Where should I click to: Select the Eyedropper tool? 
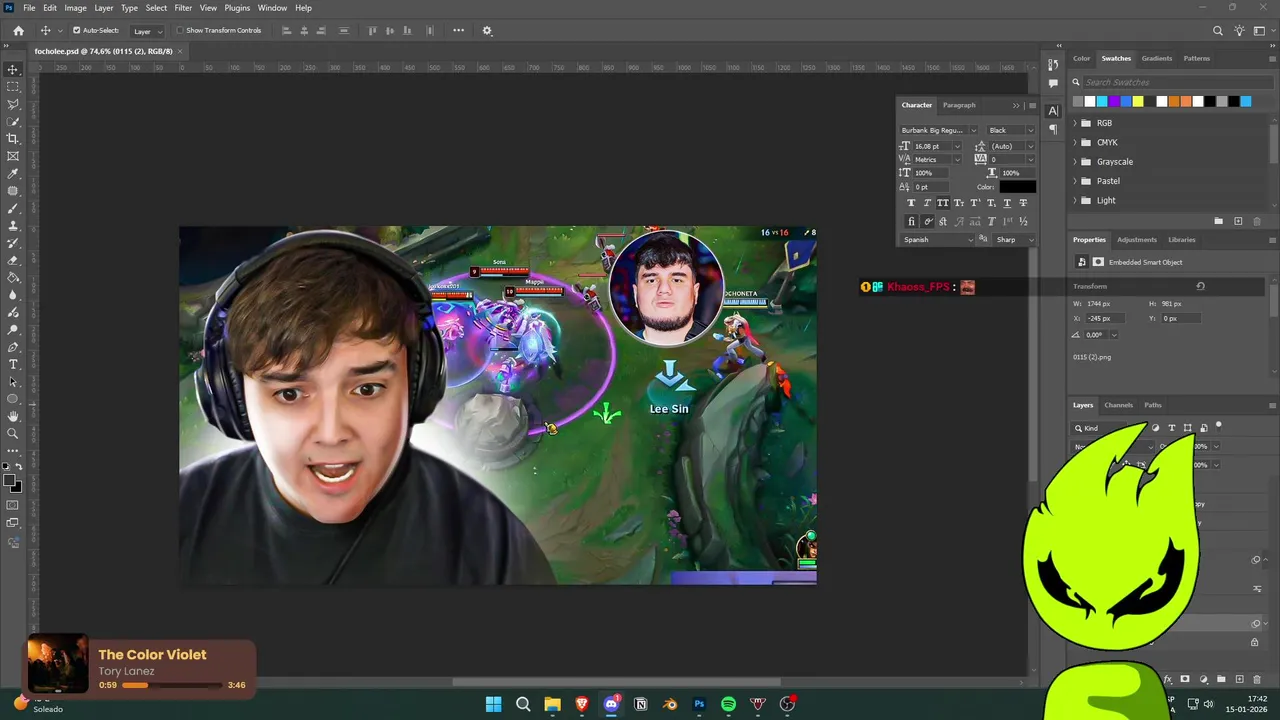(13, 174)
